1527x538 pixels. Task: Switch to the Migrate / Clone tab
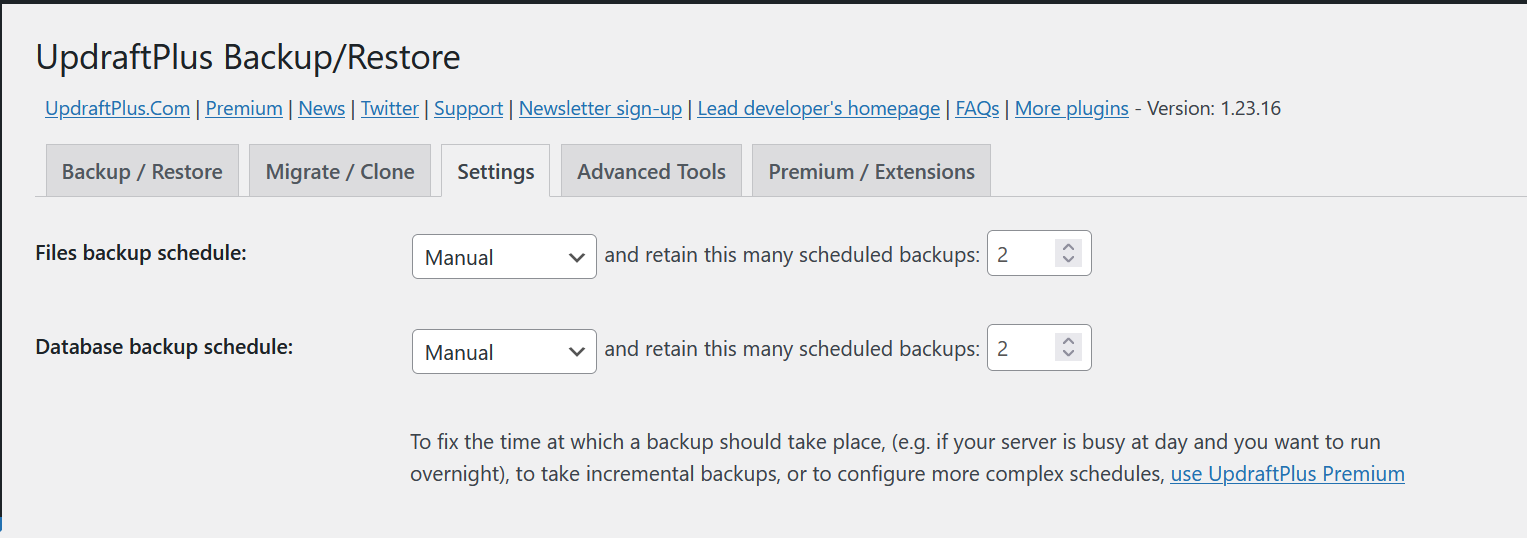pos(340,171)
